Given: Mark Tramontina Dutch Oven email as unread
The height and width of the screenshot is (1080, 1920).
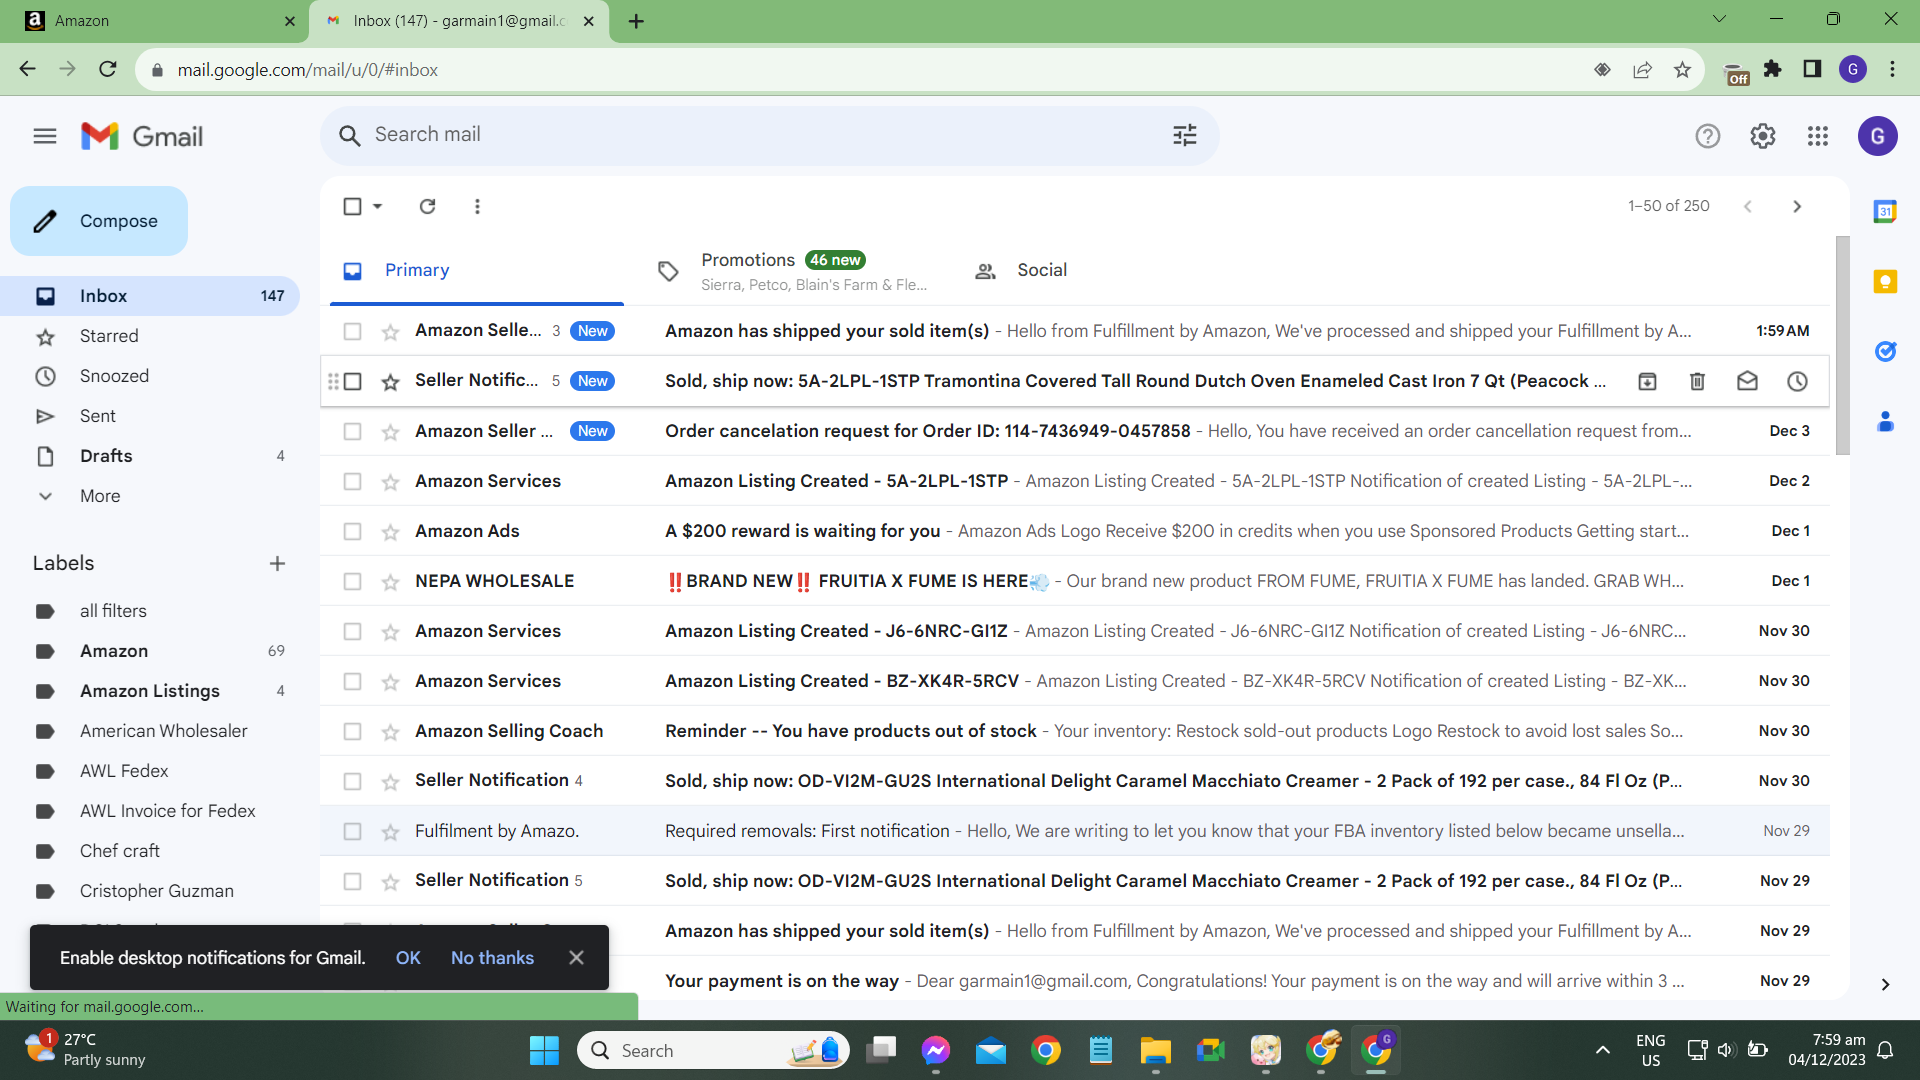Looking at the screenshot, I should [x=1747, y=381].
